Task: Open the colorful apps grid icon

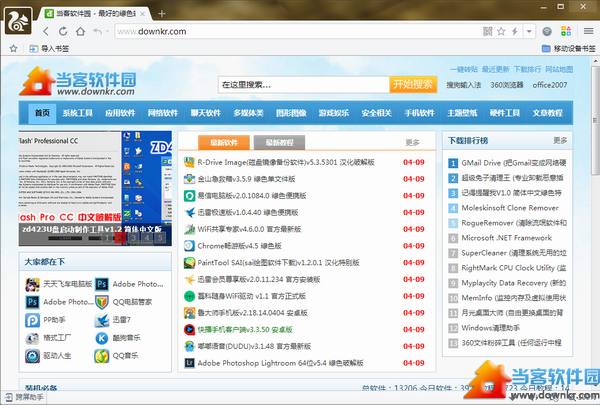Action: pos(566,31)
